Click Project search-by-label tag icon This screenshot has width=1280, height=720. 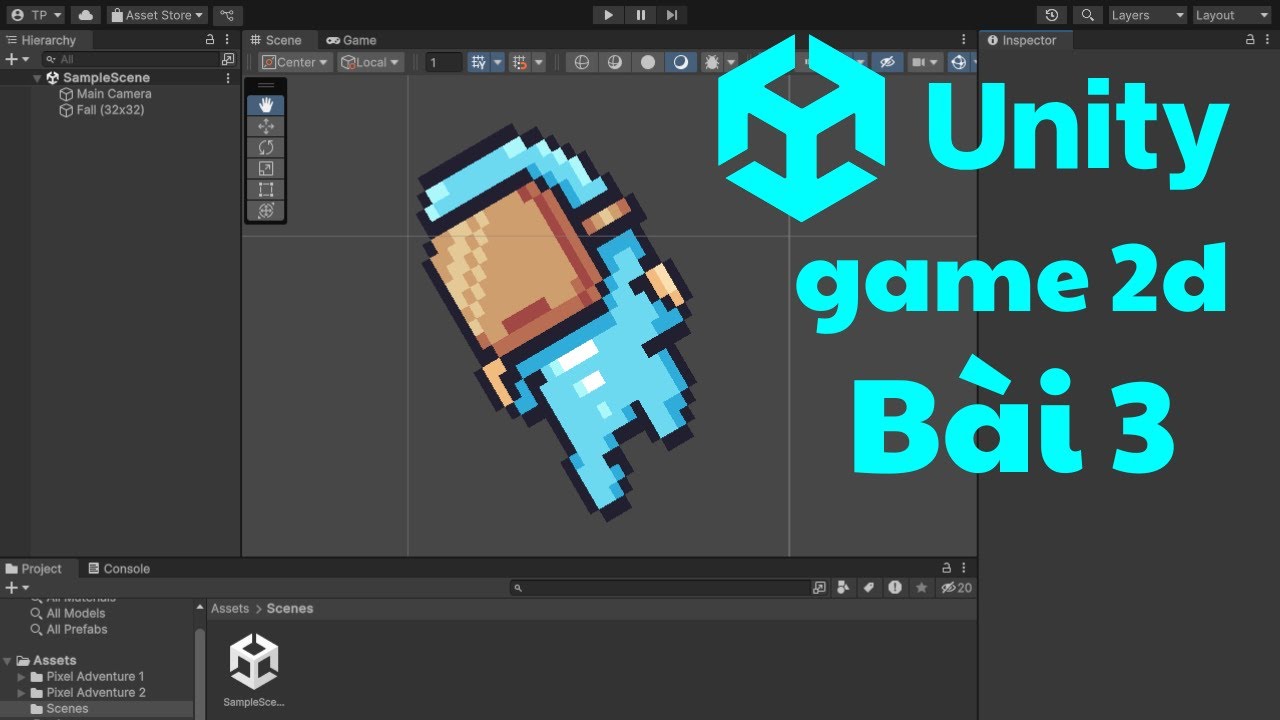869,588
